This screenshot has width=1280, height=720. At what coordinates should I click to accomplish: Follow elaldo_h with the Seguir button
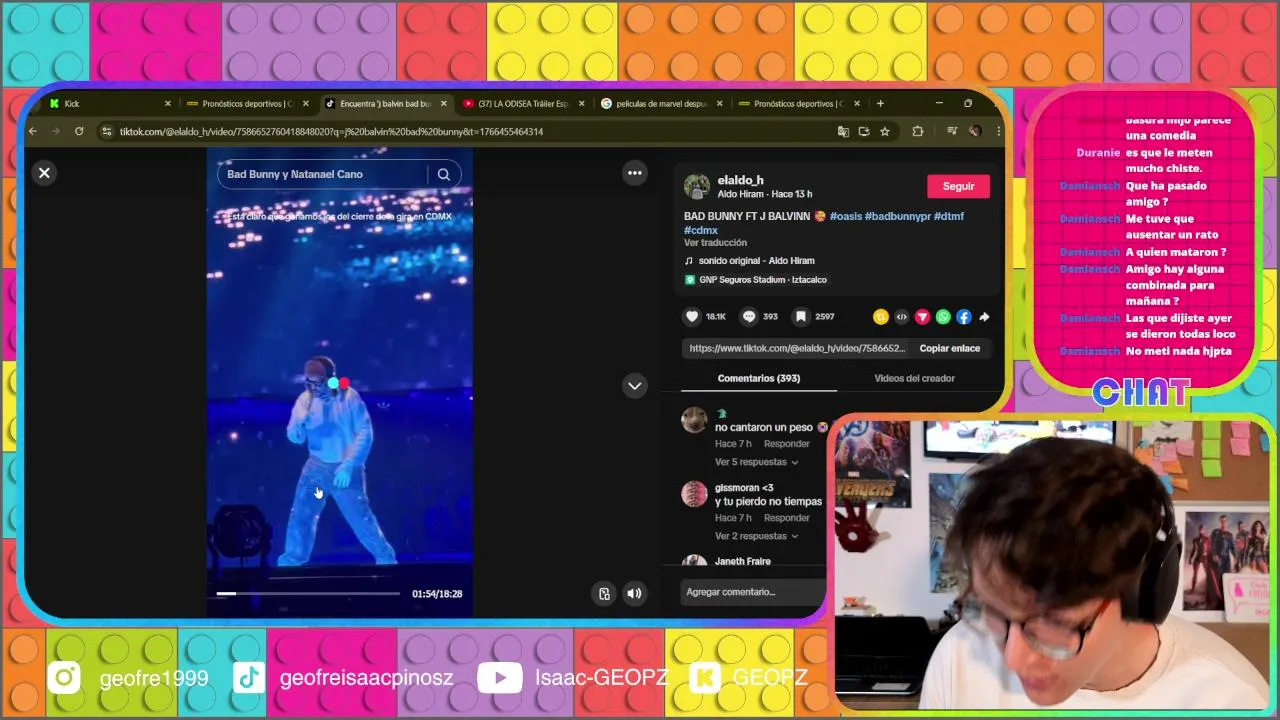958,186
